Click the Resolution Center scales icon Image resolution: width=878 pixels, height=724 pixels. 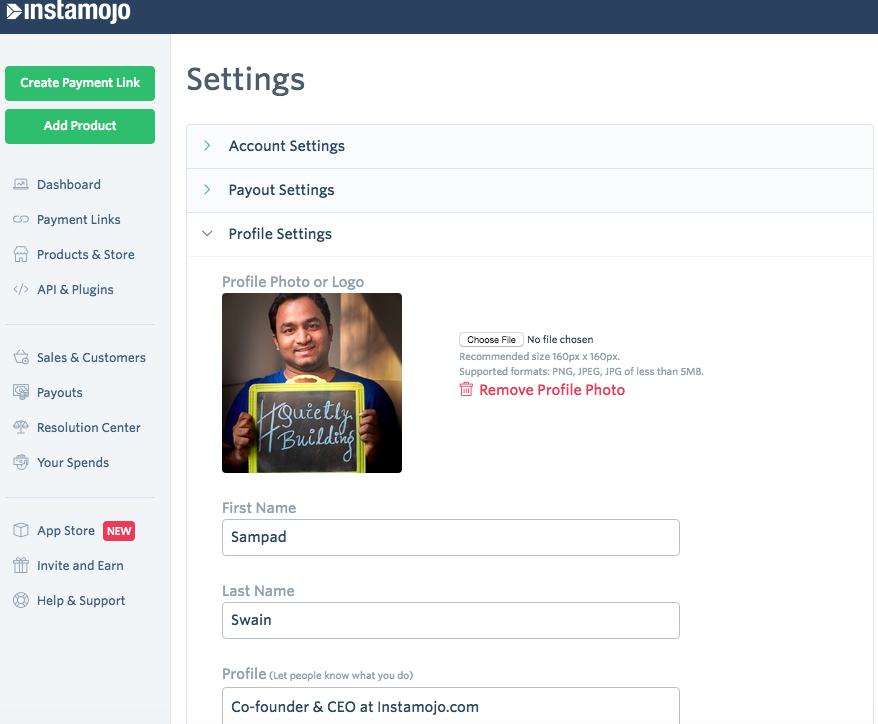pyautogui.click(x=20, y=428)
